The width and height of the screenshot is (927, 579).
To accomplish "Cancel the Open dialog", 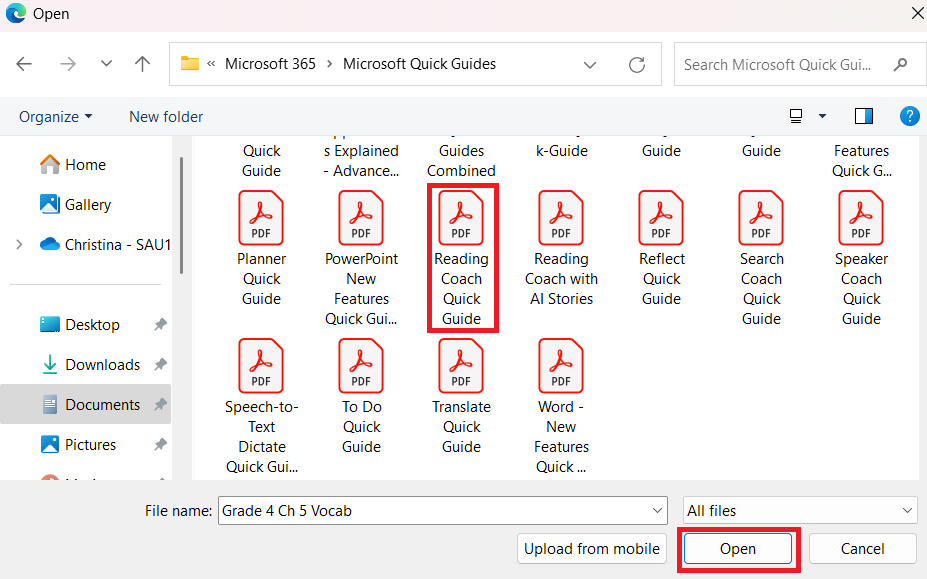I will click(x=863, y=549).
